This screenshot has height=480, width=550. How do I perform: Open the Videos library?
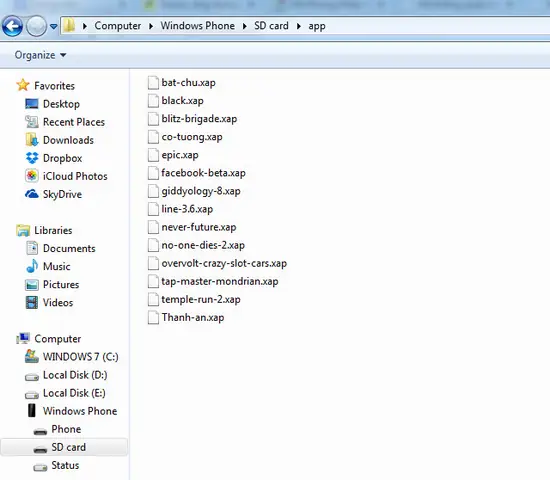pos(58,302)
